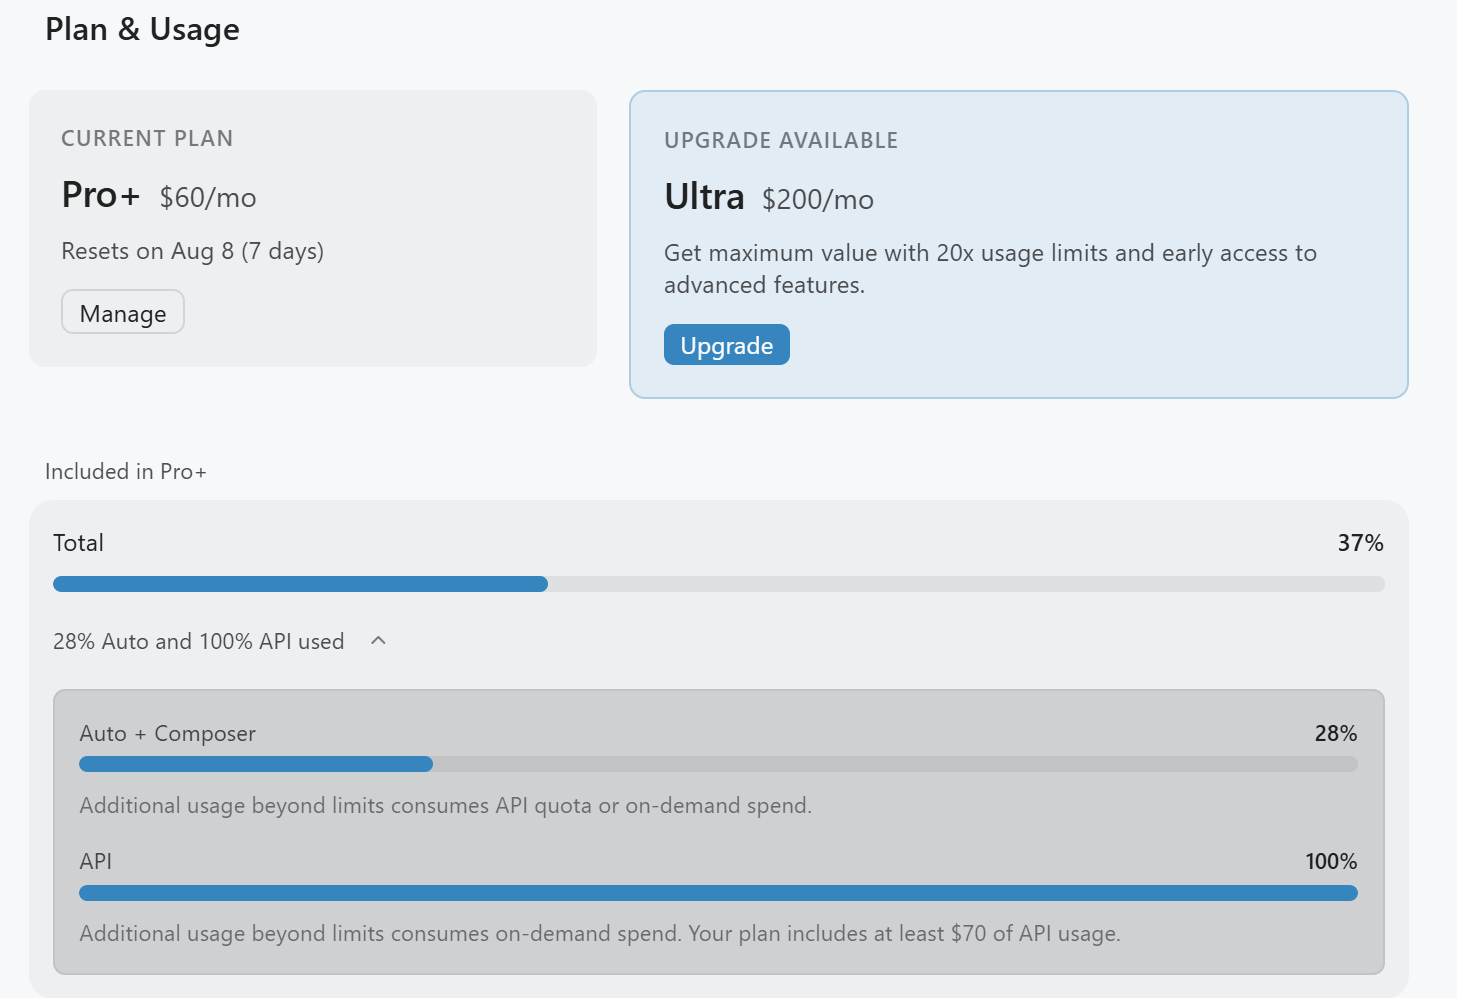Select the Pro+ plan name

101,195
